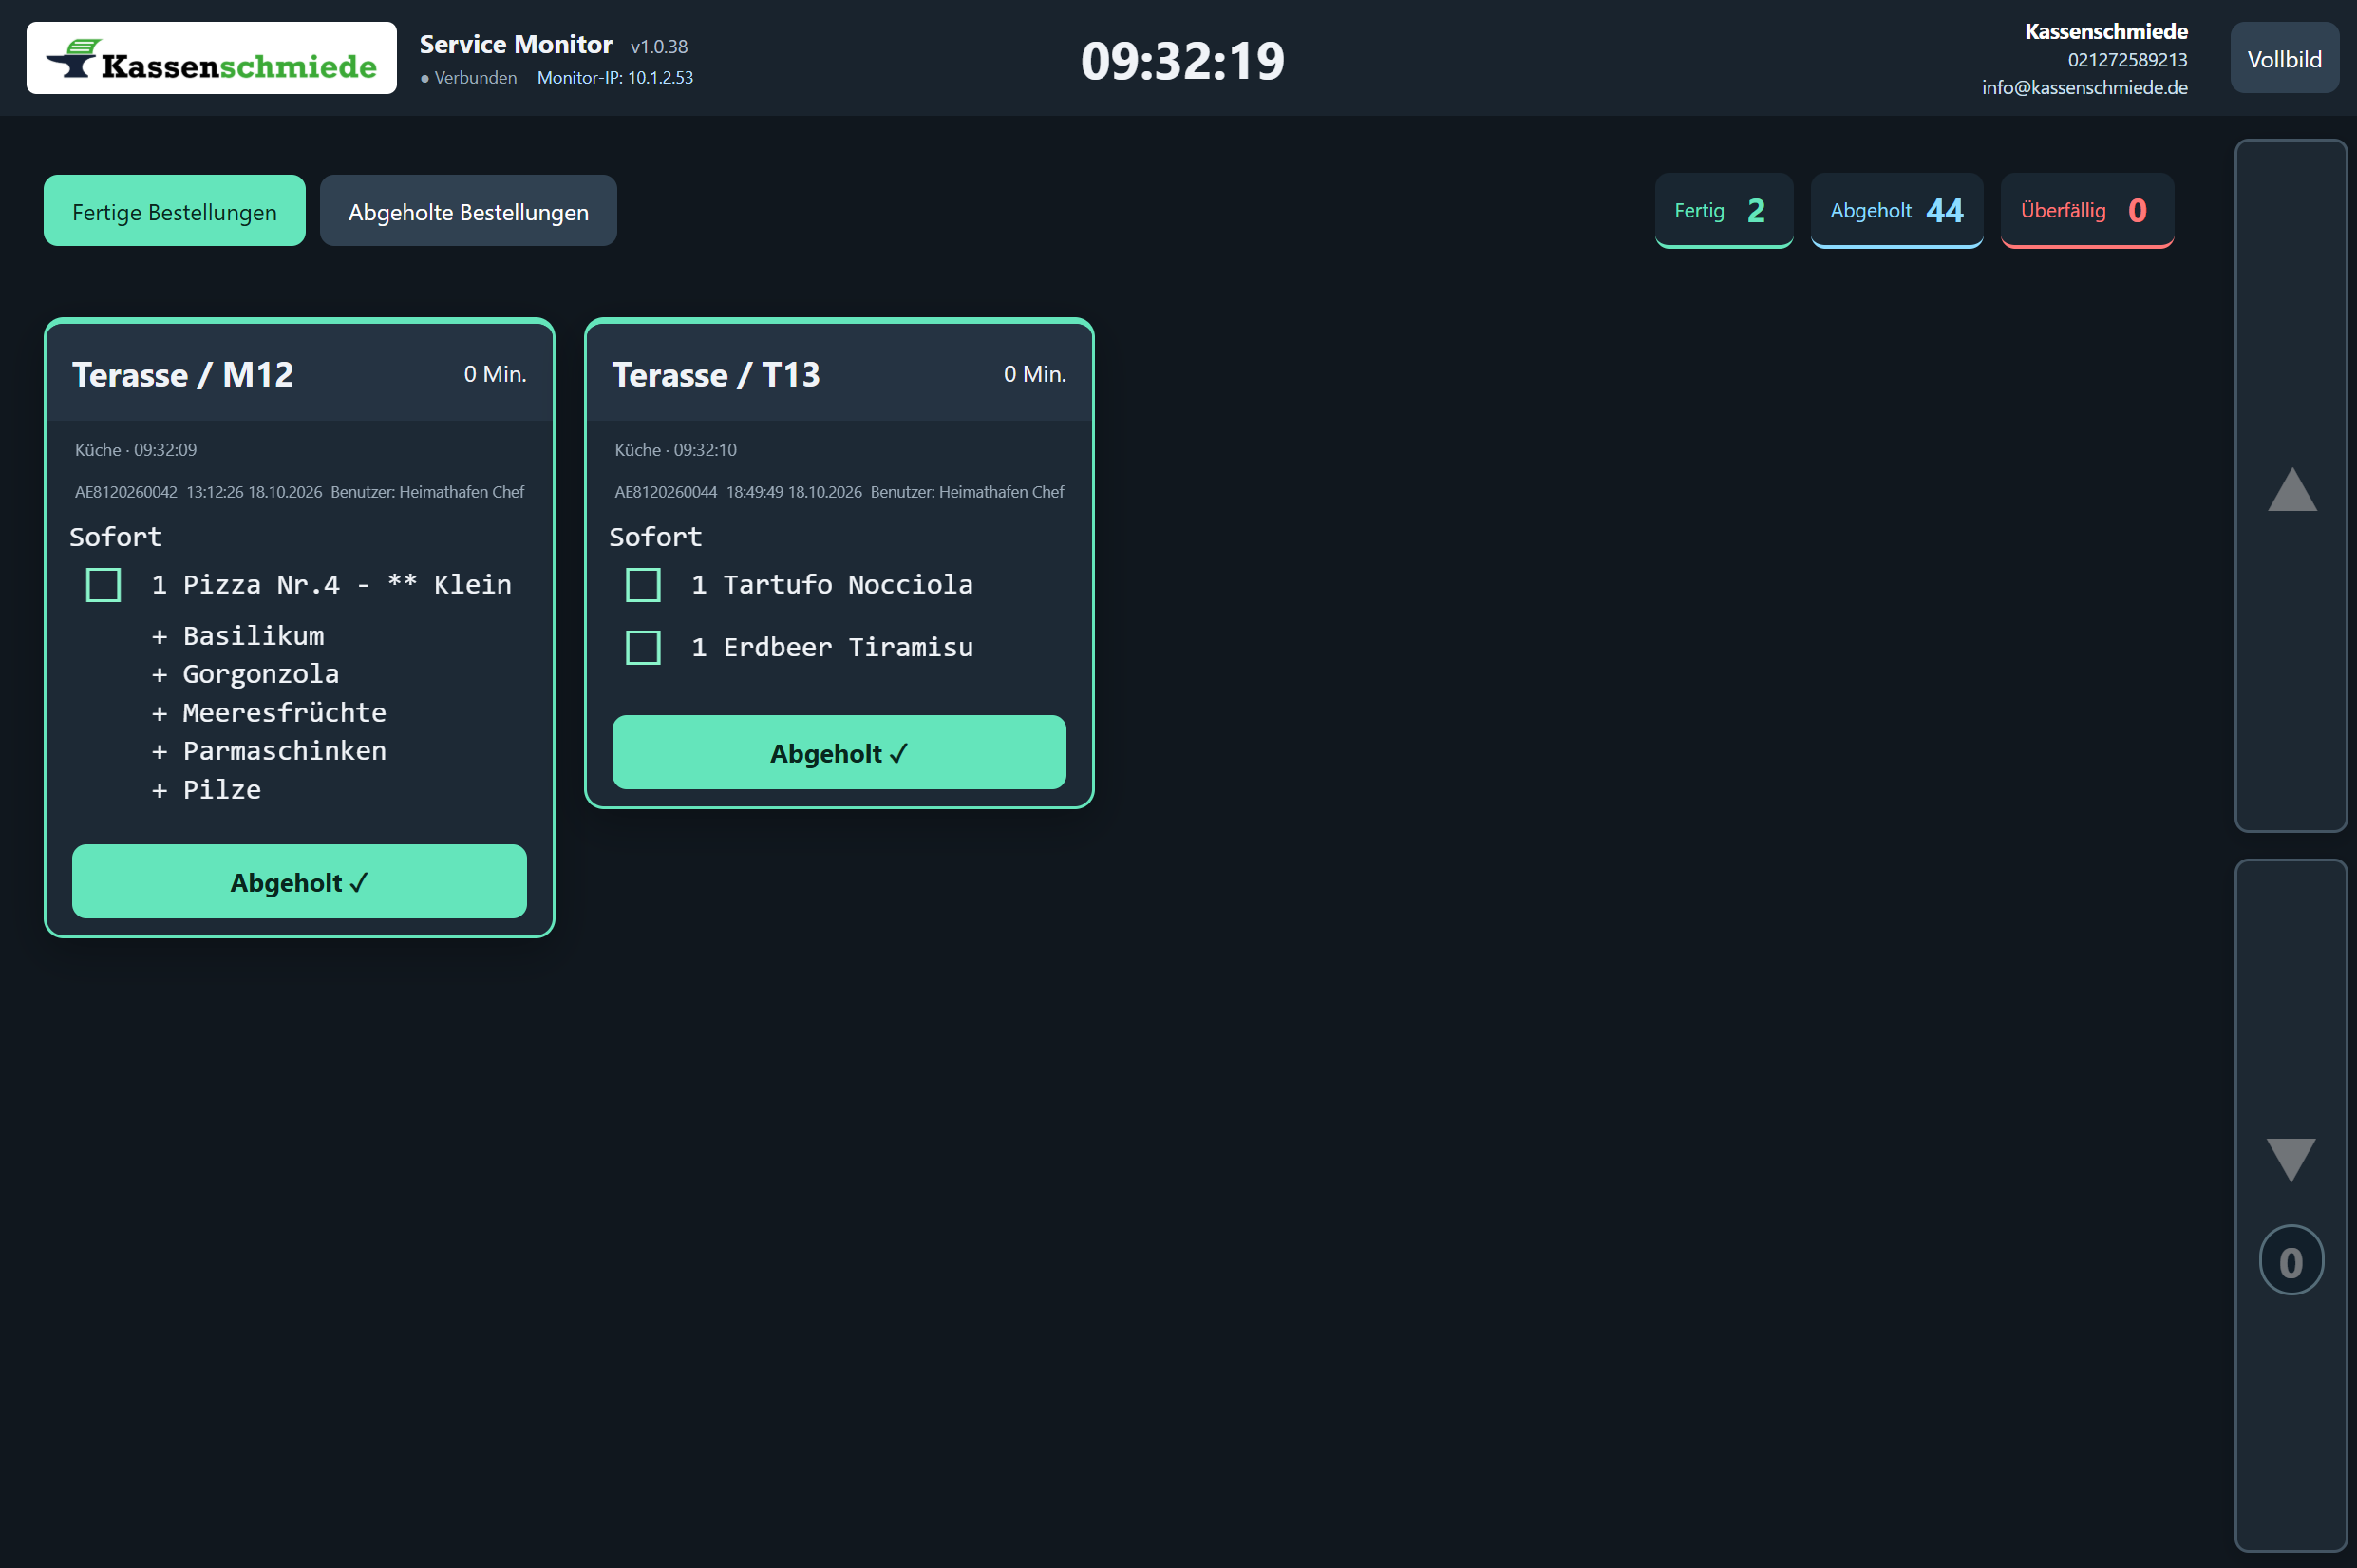Click the + Parmaschinken topping line

(x=269, y=751)
